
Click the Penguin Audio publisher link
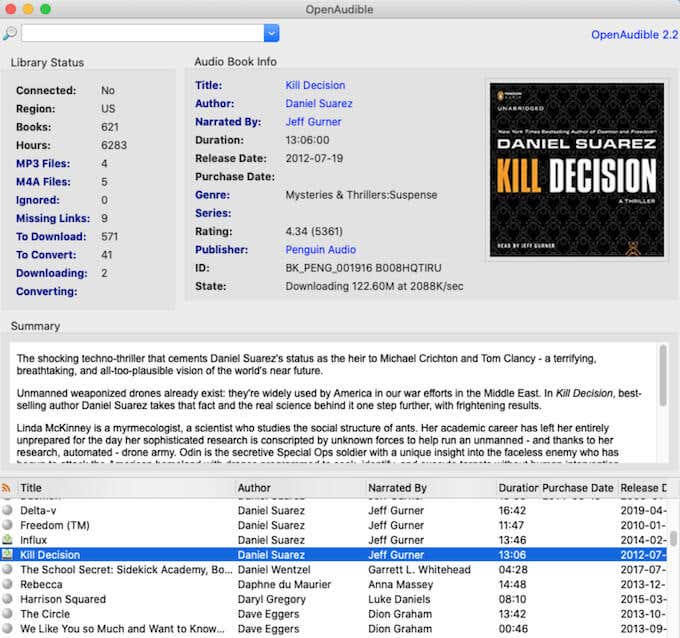(320, 250)
